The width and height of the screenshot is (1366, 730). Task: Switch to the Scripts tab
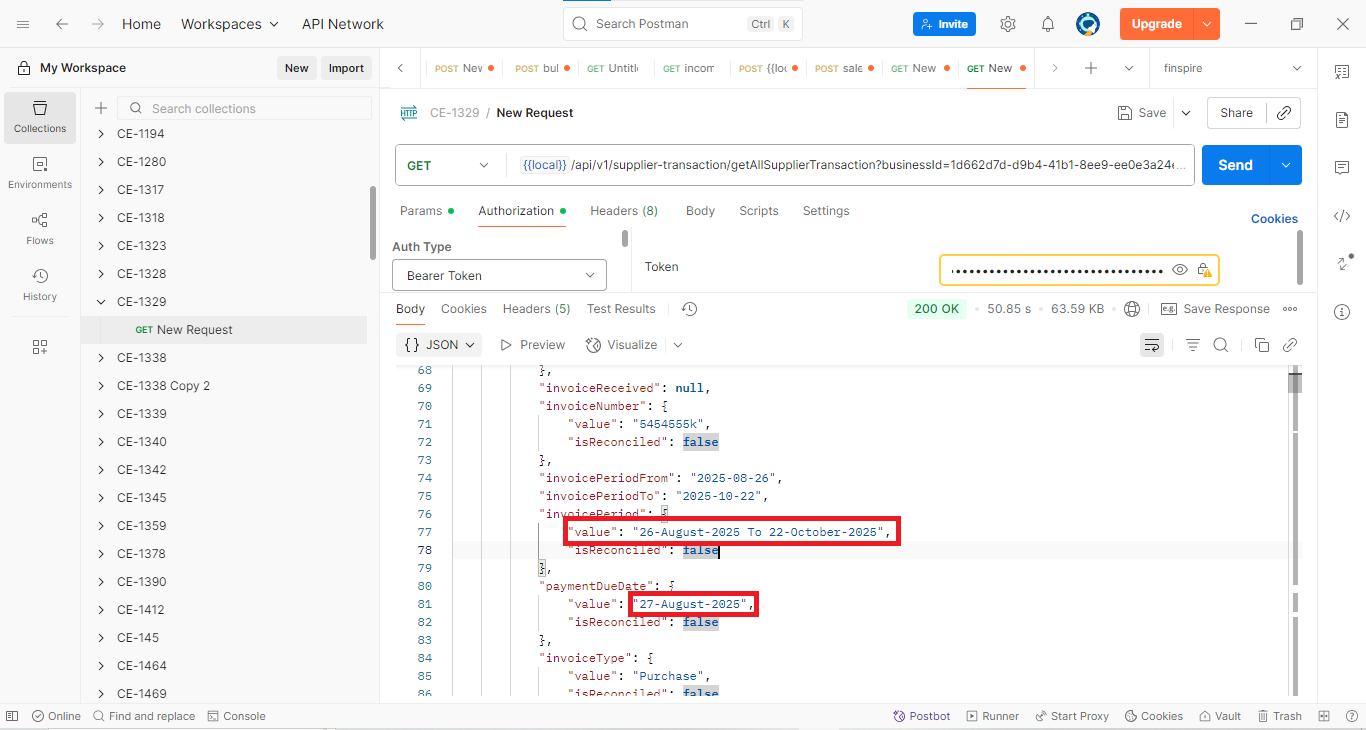click(759, 211)
